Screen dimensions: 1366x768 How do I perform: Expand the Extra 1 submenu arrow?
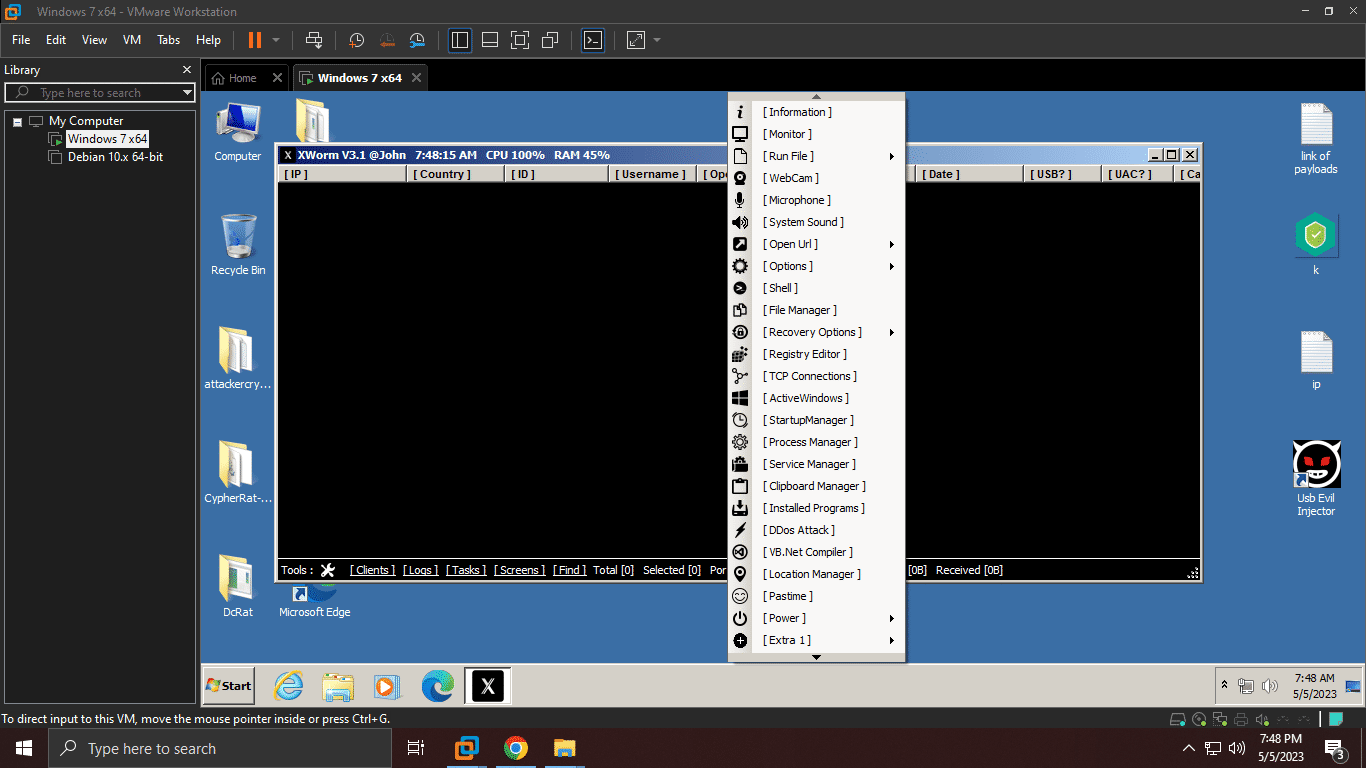point(891,640)
